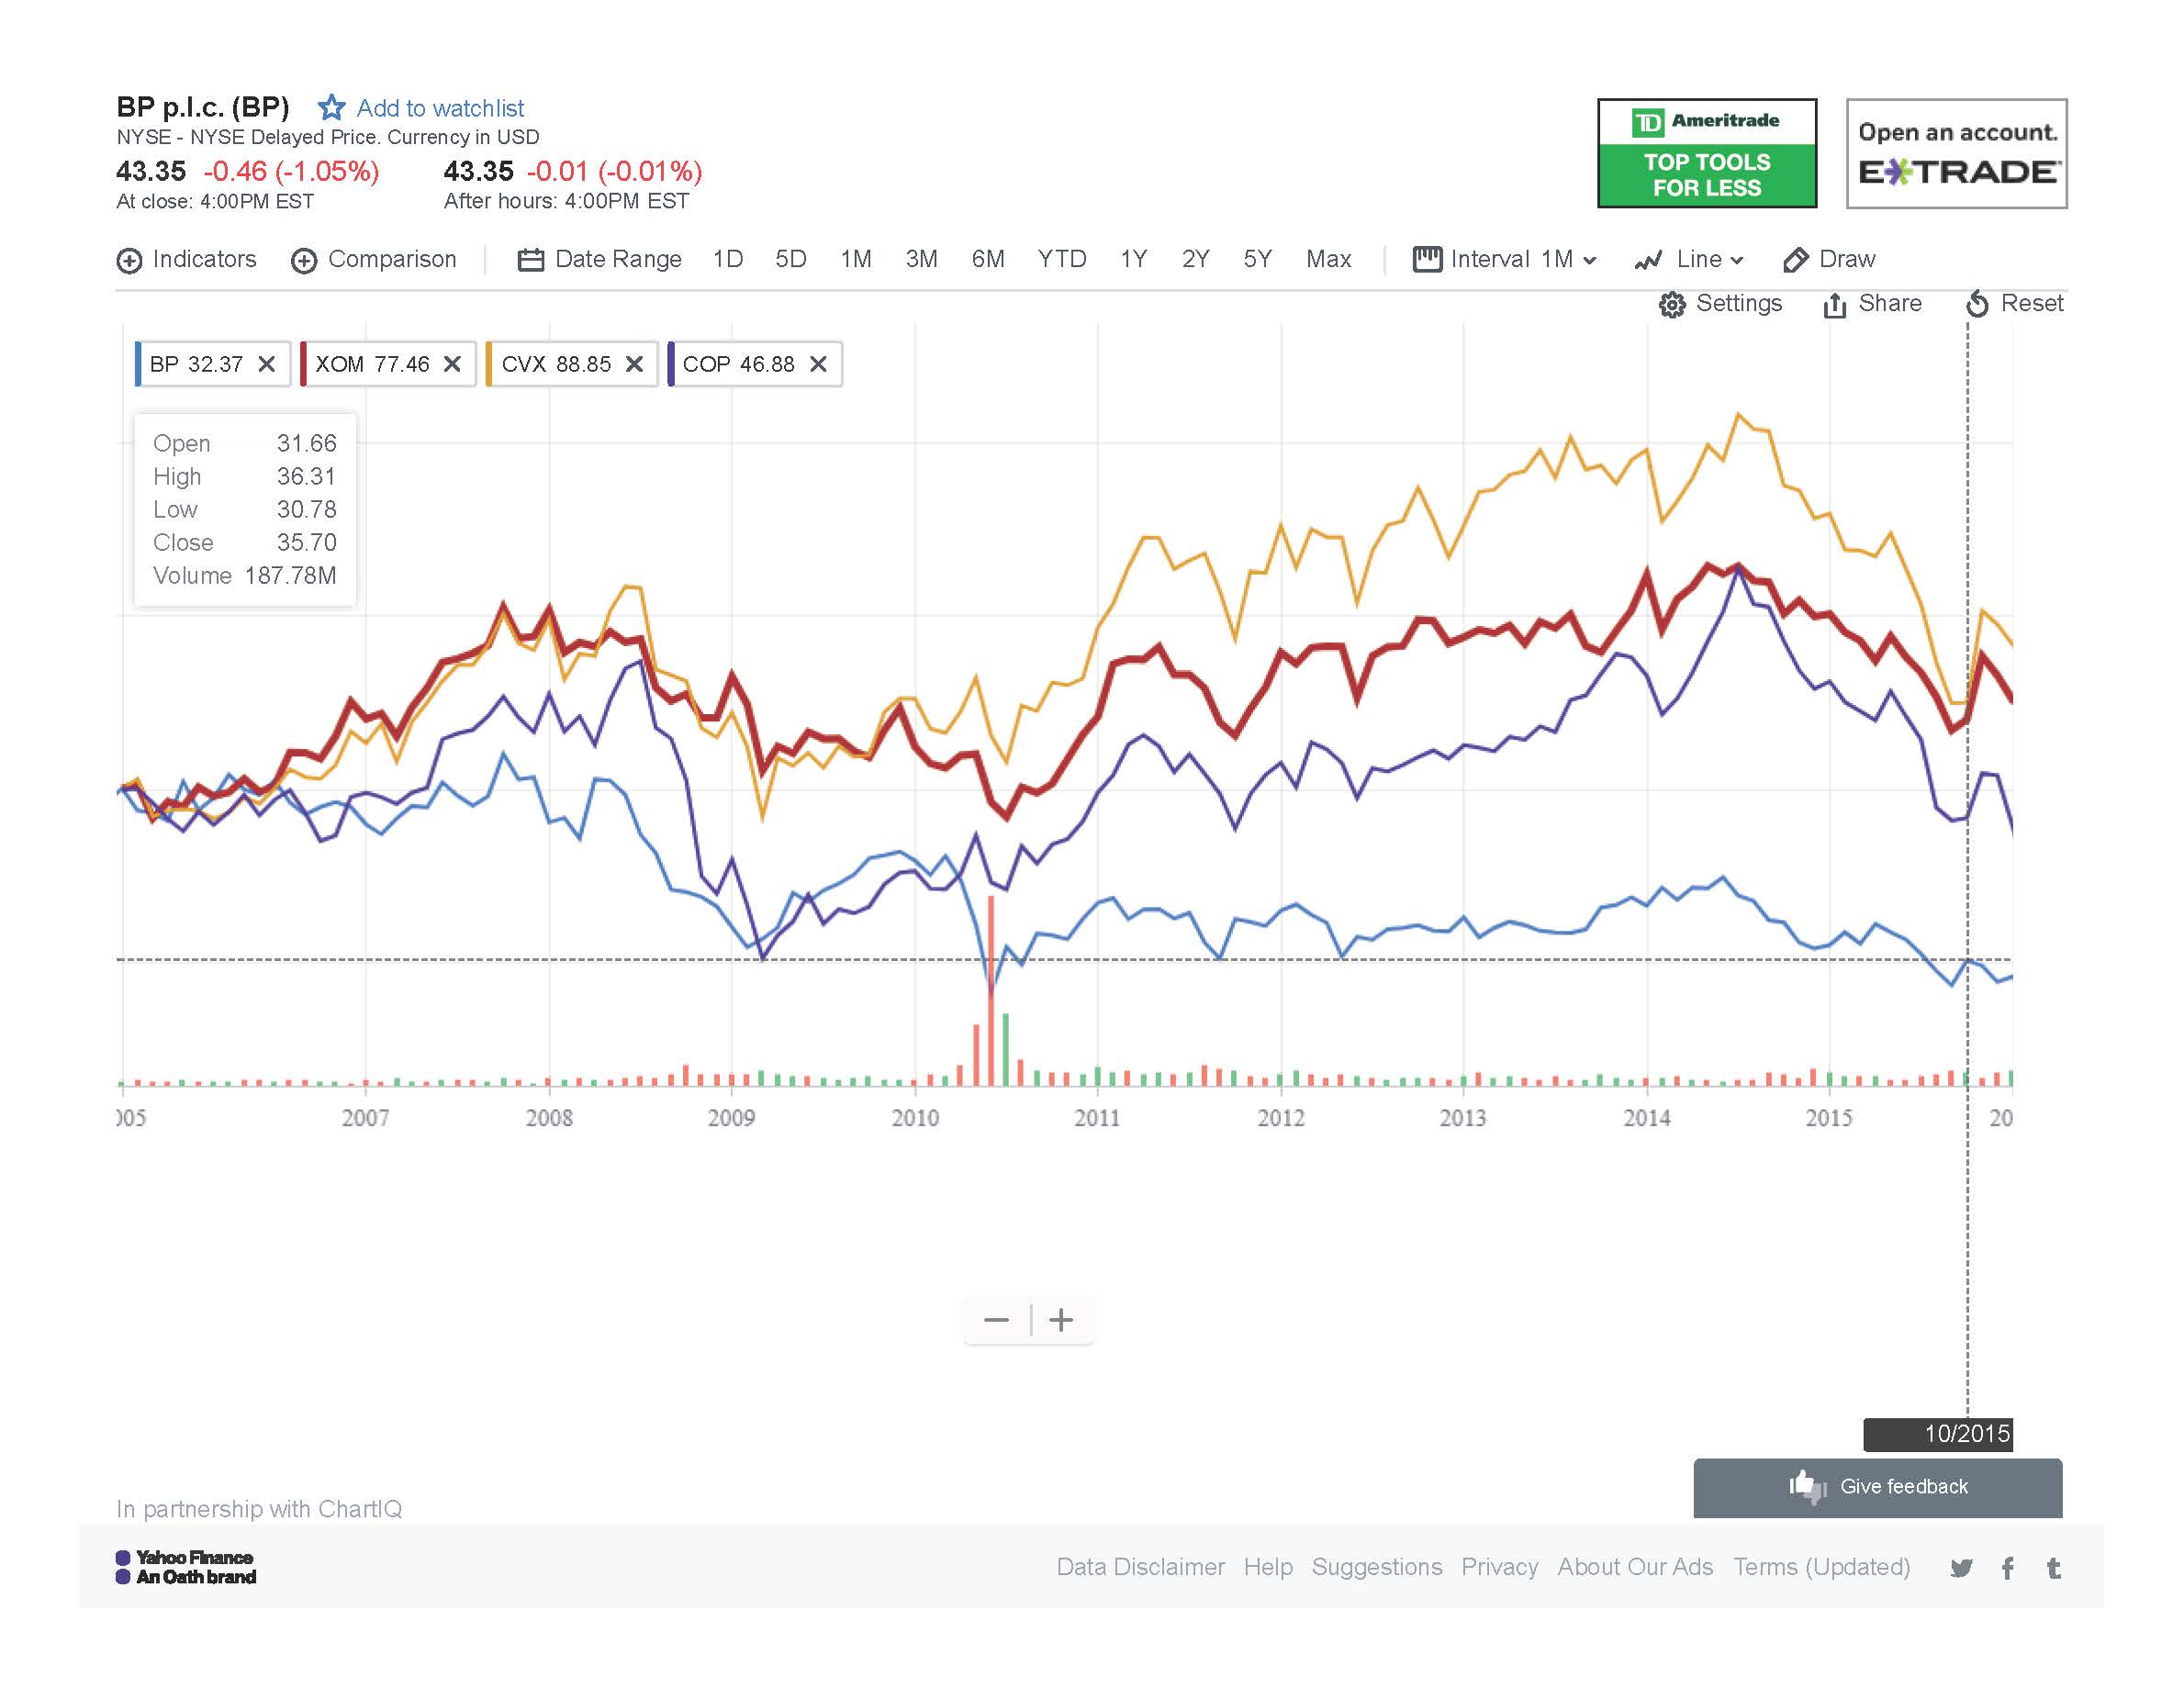Open the Date Range calendar icon
The image size is (2184, 1688).
[x=530, y=260]
